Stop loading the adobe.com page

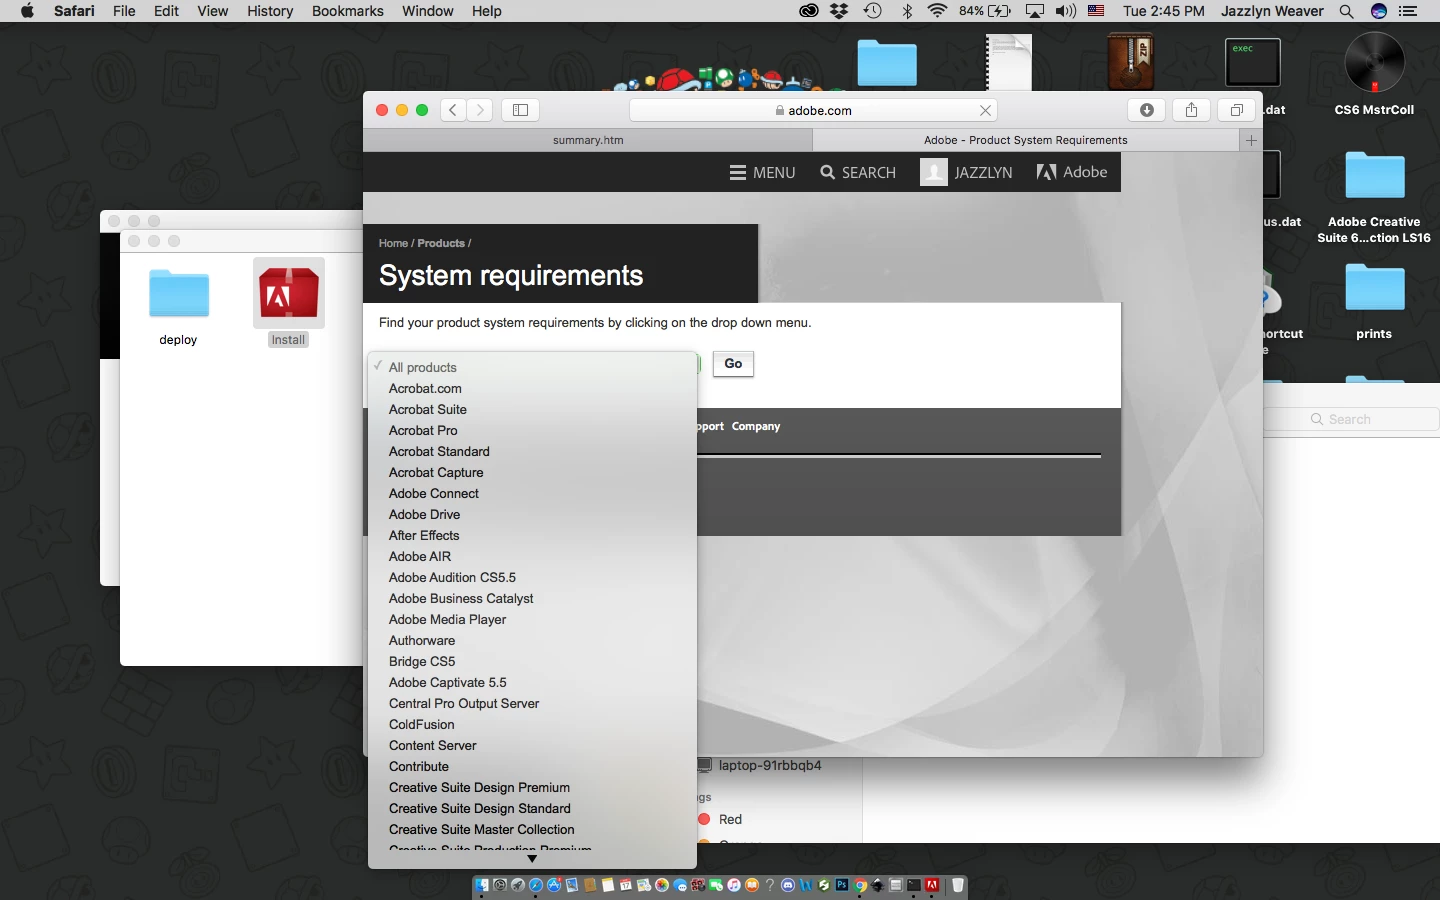(985, 111)
